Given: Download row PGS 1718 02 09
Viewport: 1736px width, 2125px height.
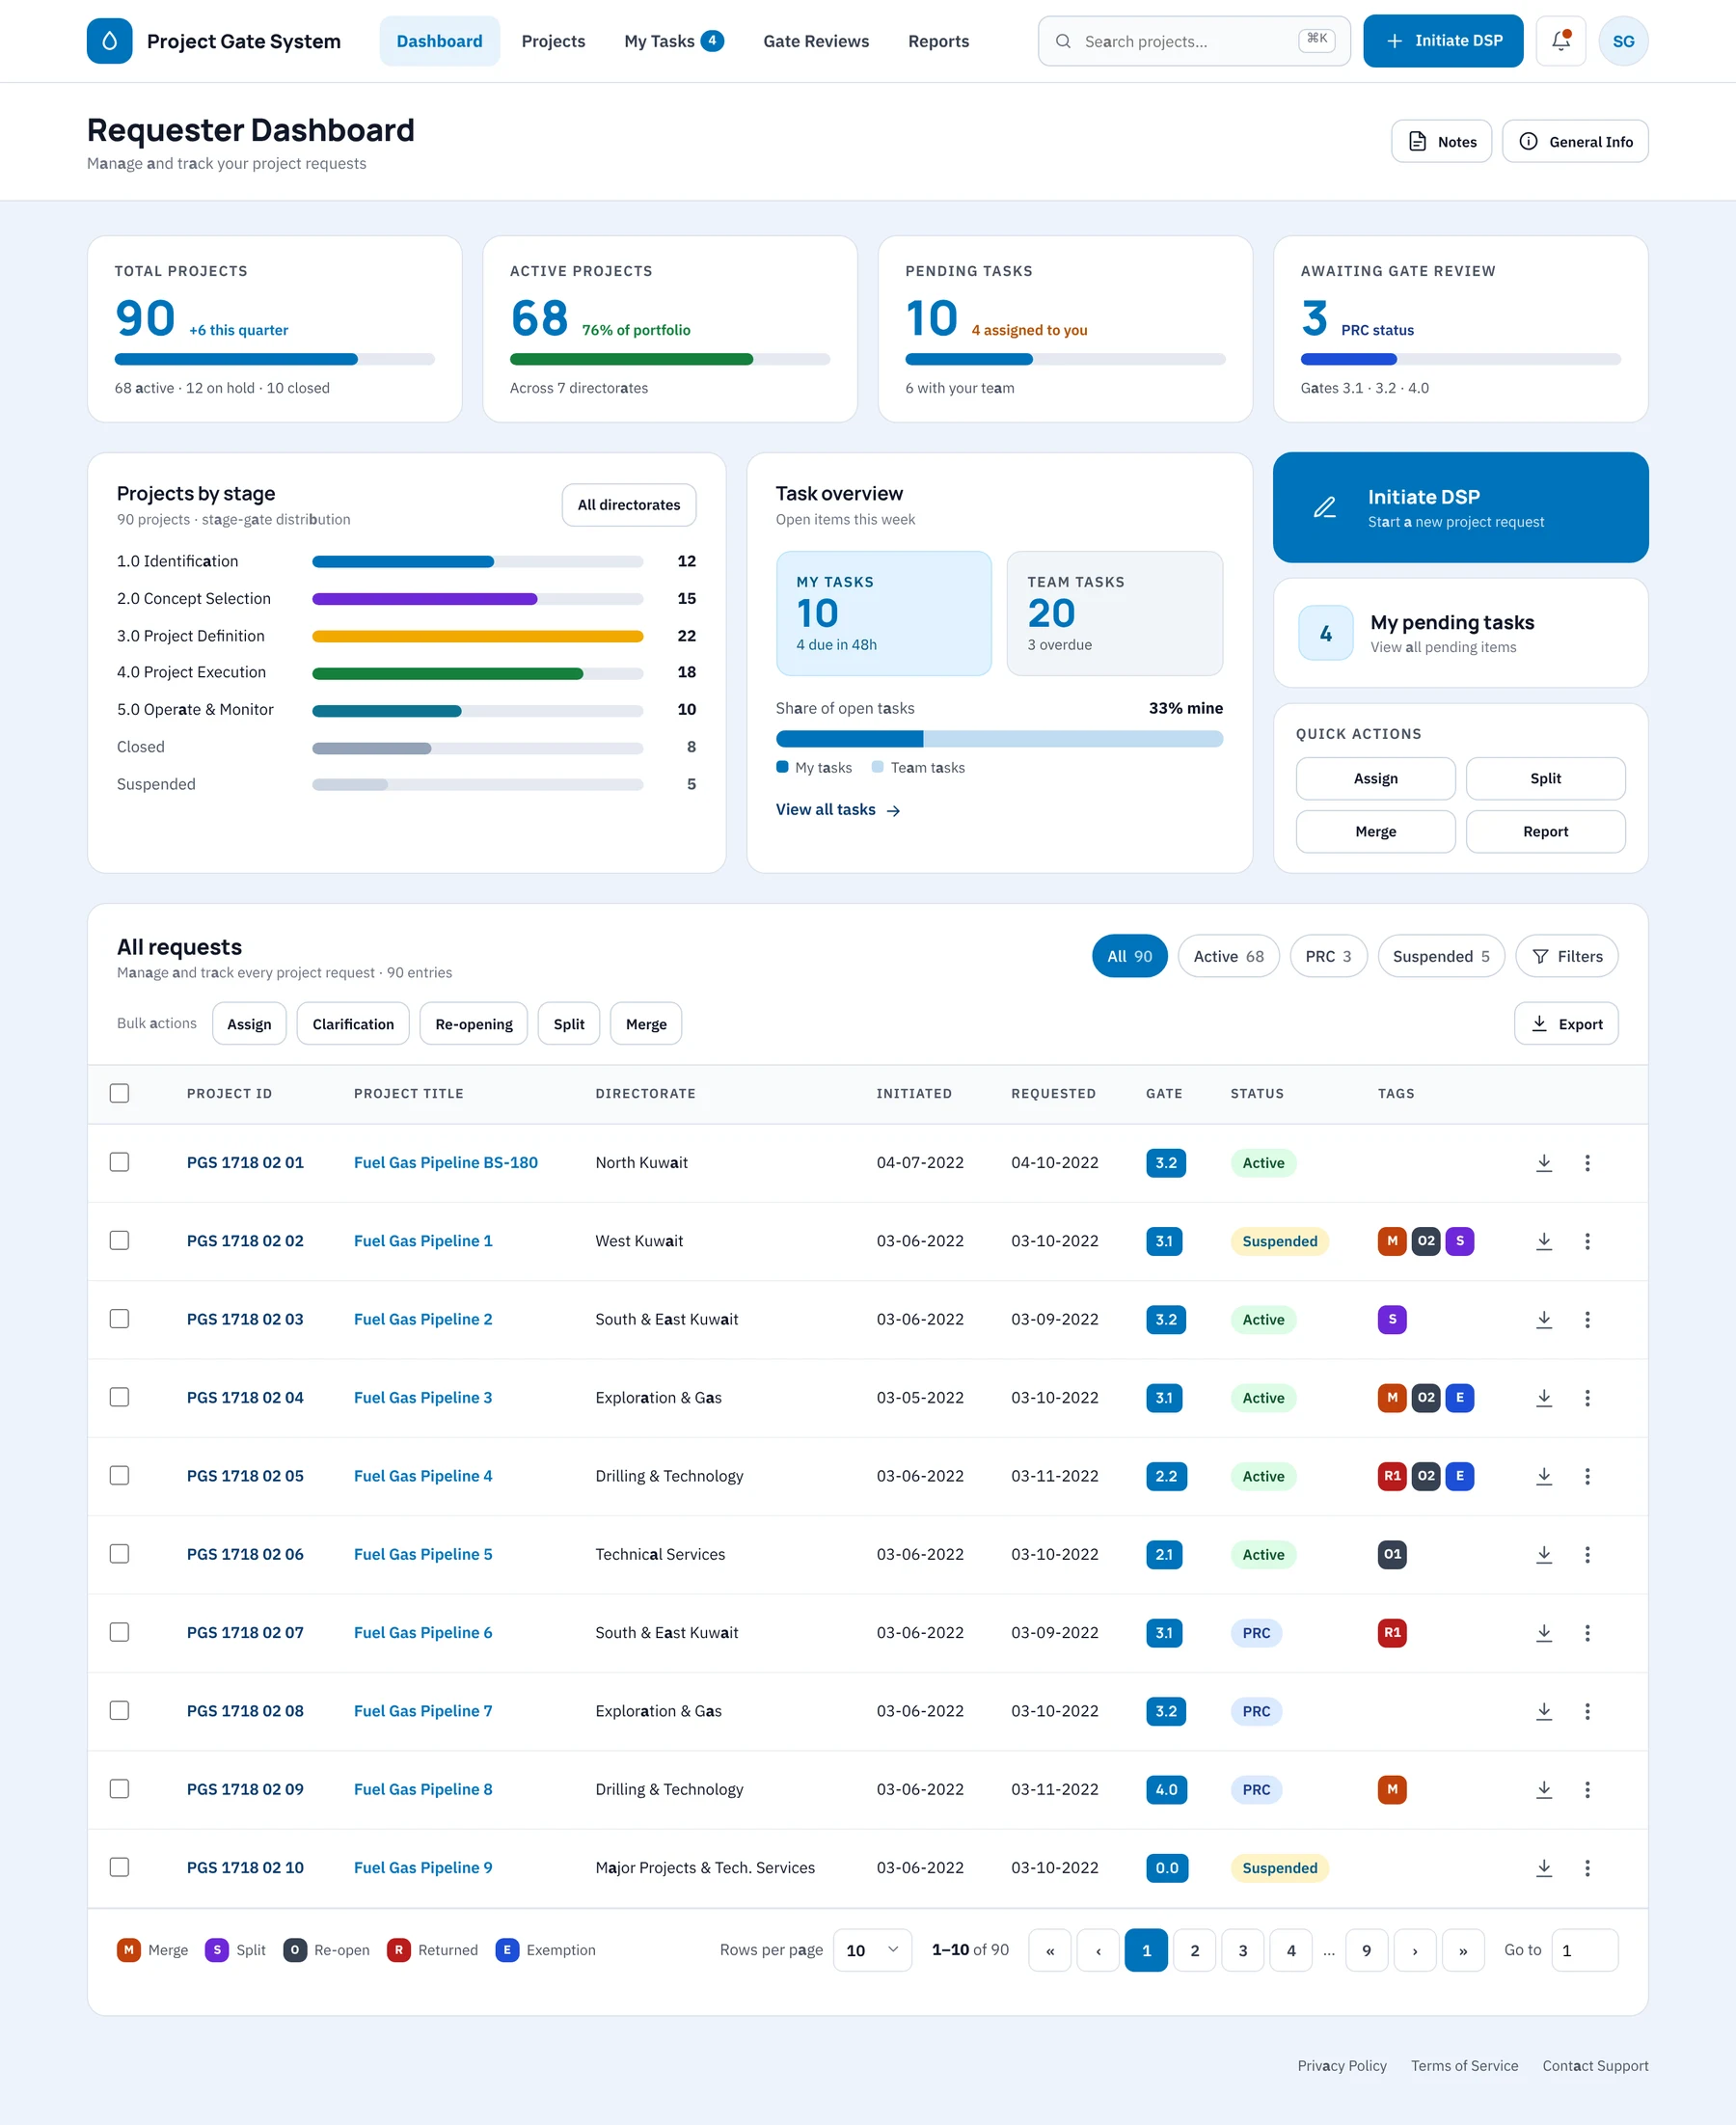Looking at the screenshot, I should (x=1544, y=1789).
